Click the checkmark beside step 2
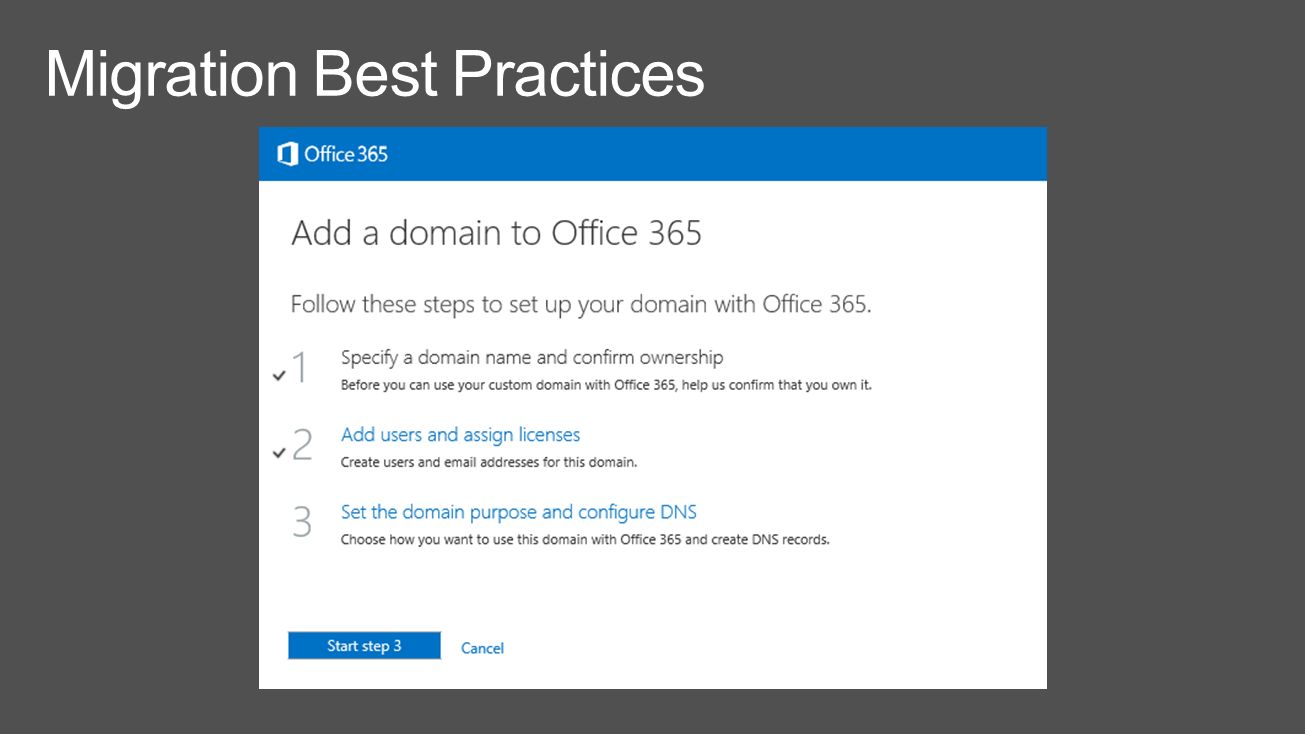The height and width of the screenshot is (734, 1305). (x=279, y=453)
